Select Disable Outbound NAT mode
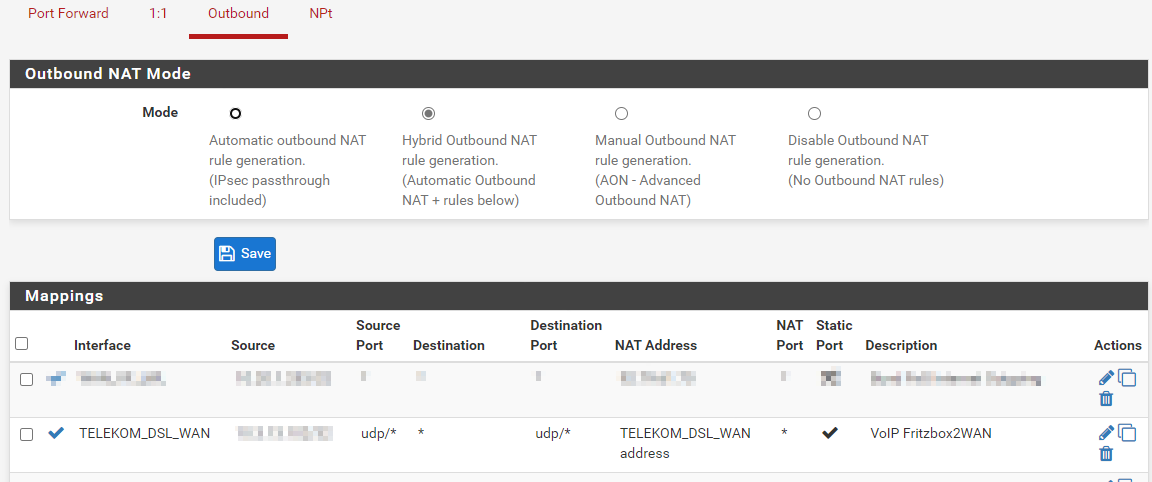1152x482 pixels. click(x=814, y=113)
